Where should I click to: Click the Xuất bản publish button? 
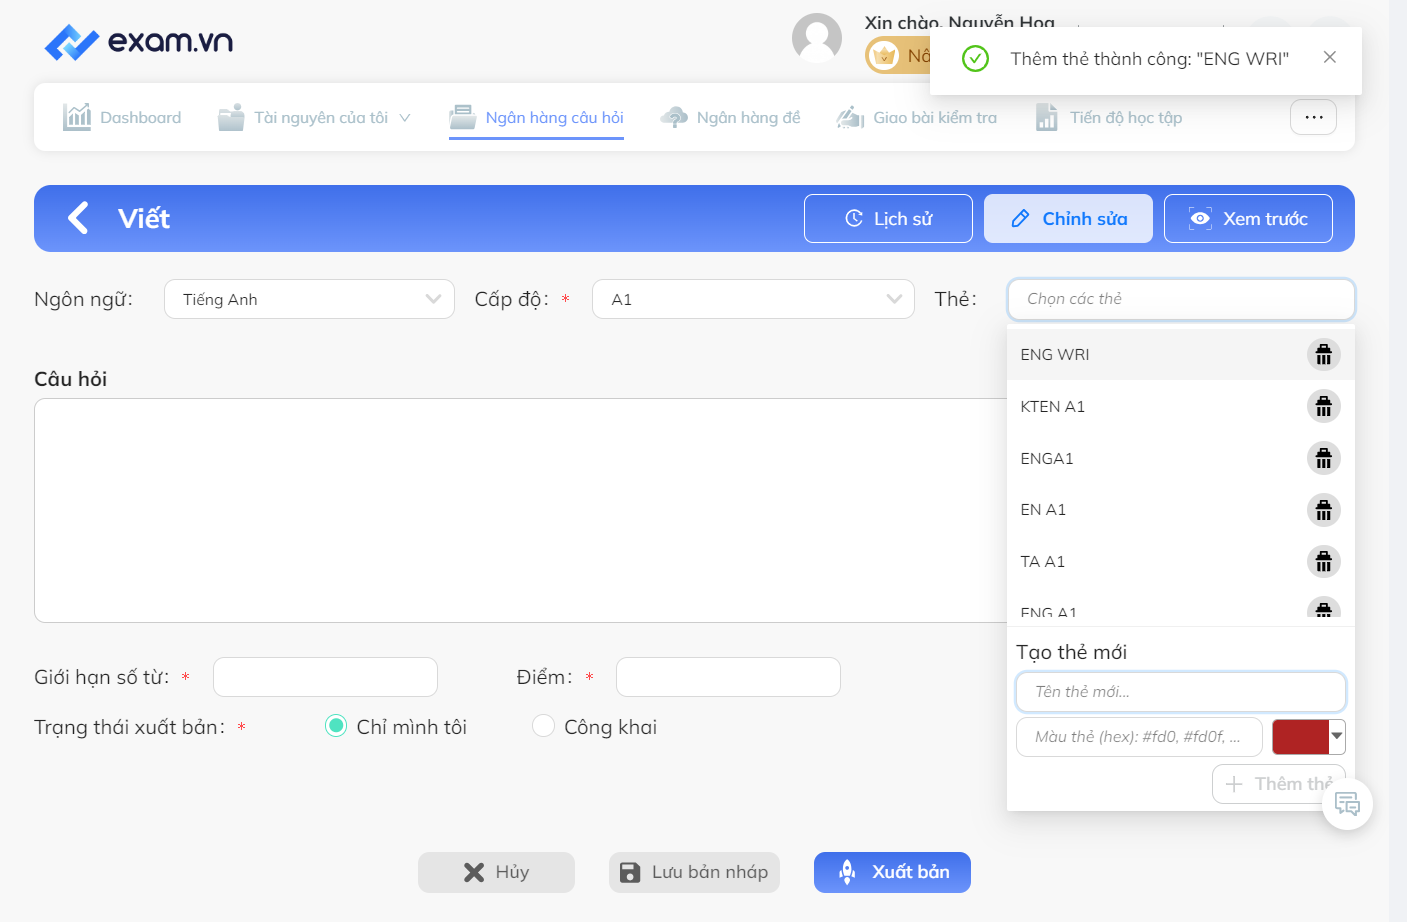[892, 872]
